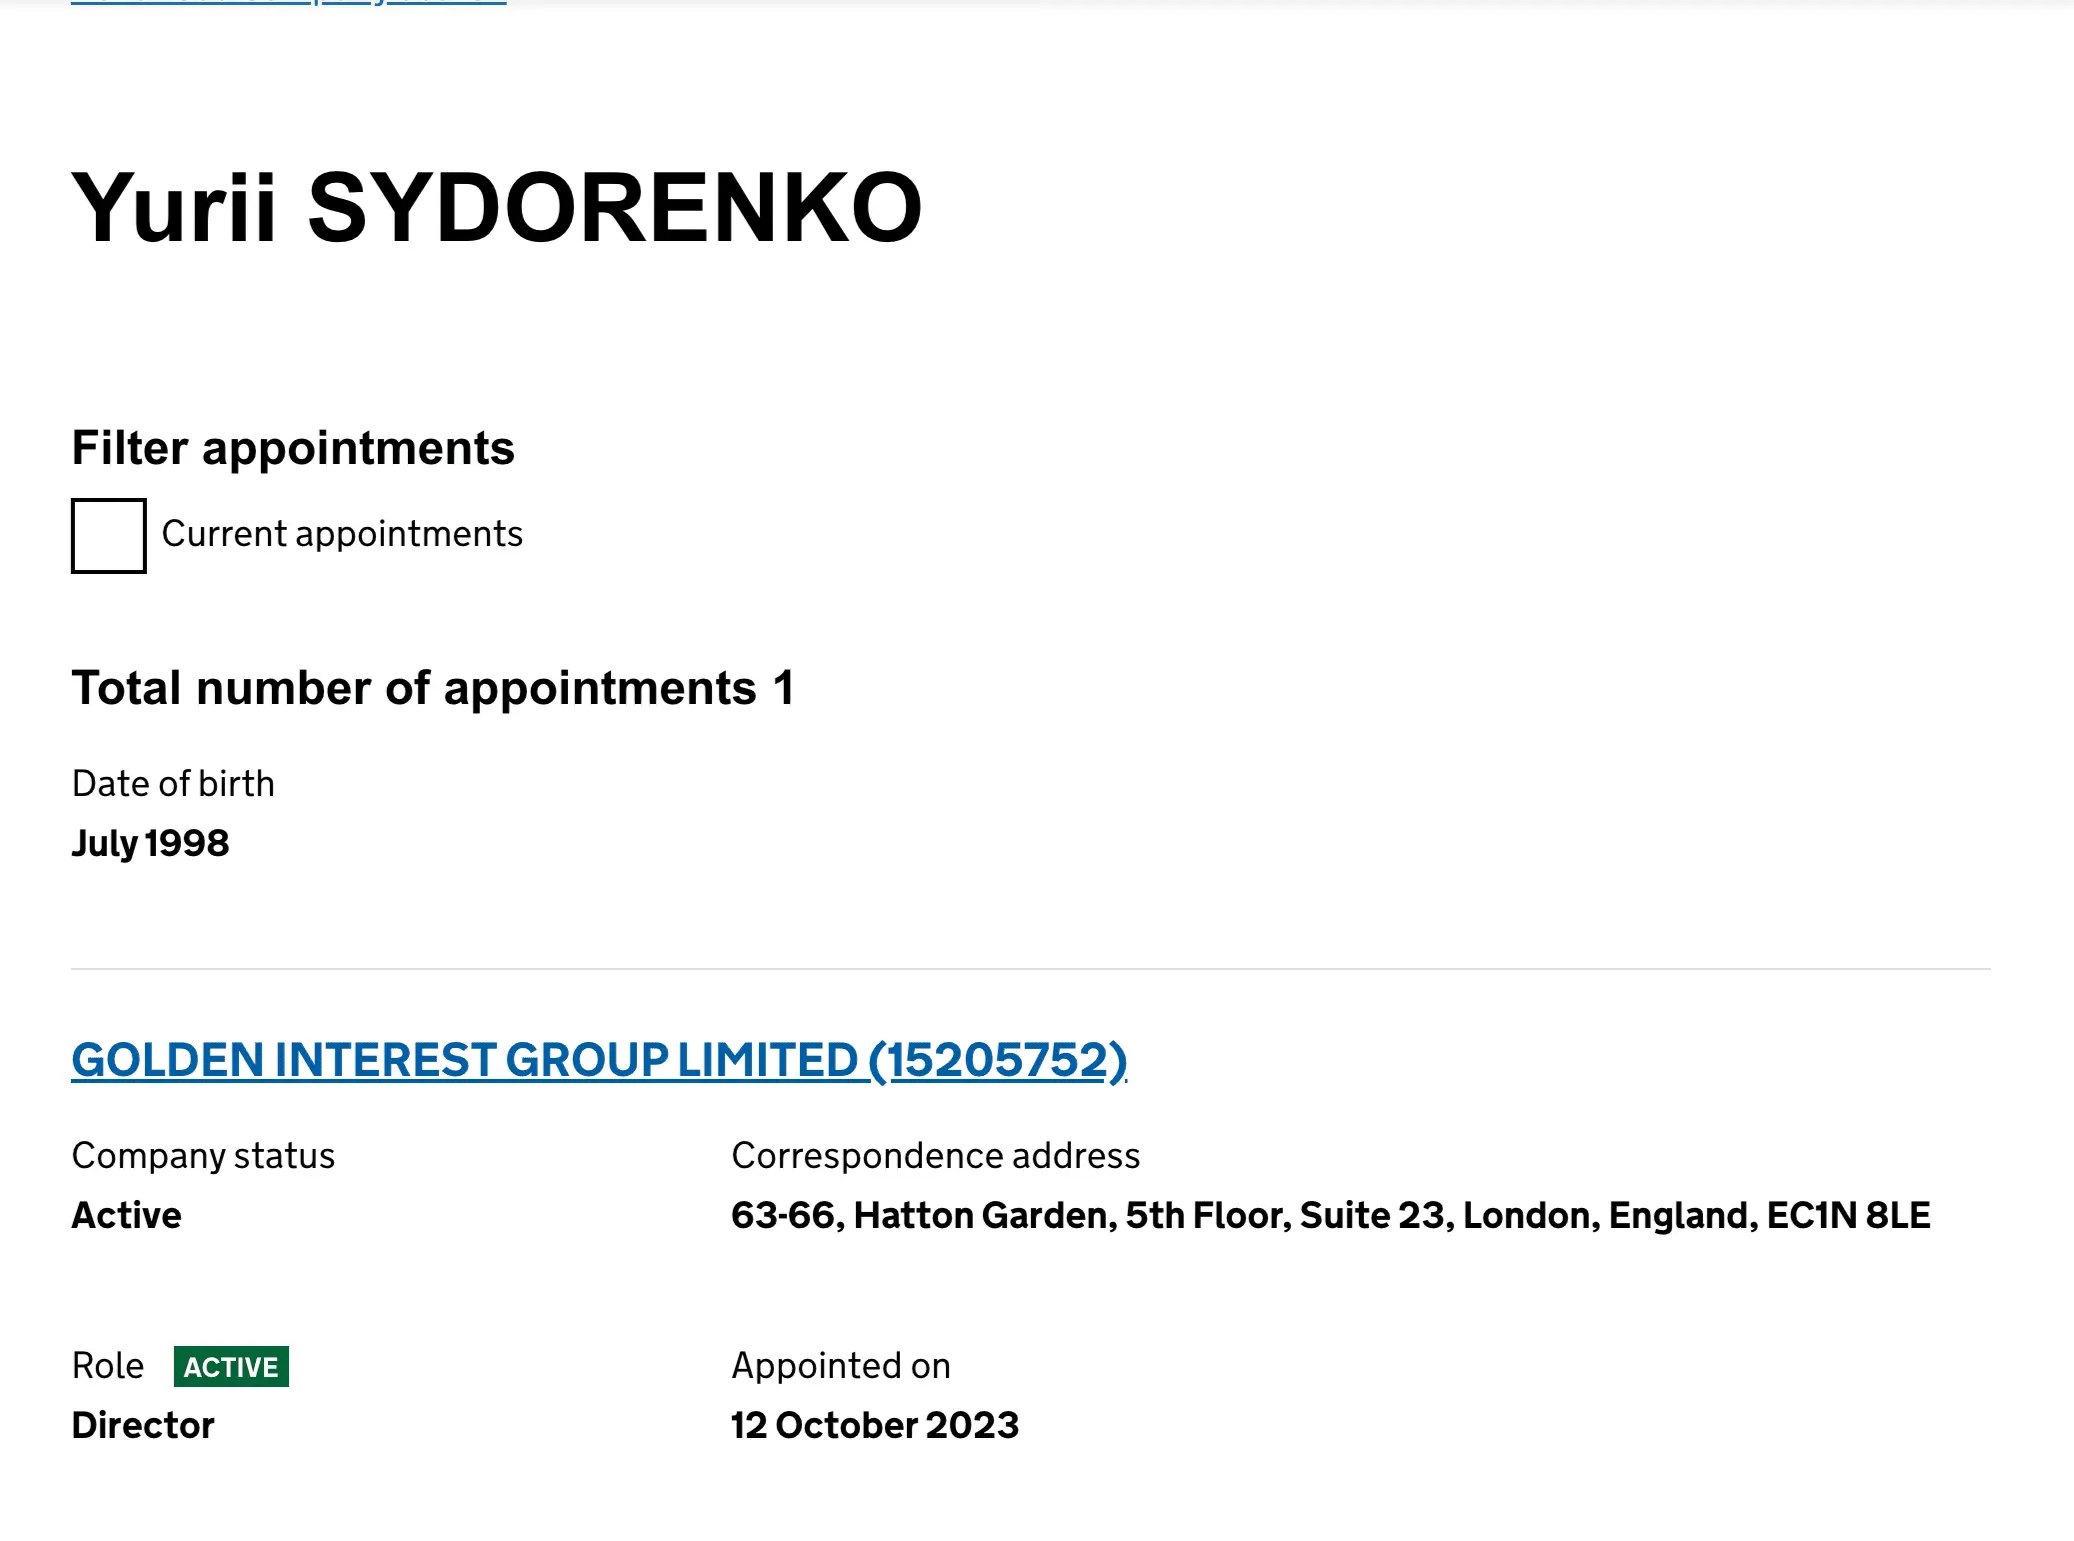Click the 'Date of birth' label
Screen dimensions: 2074x1541
click(173, 783)
